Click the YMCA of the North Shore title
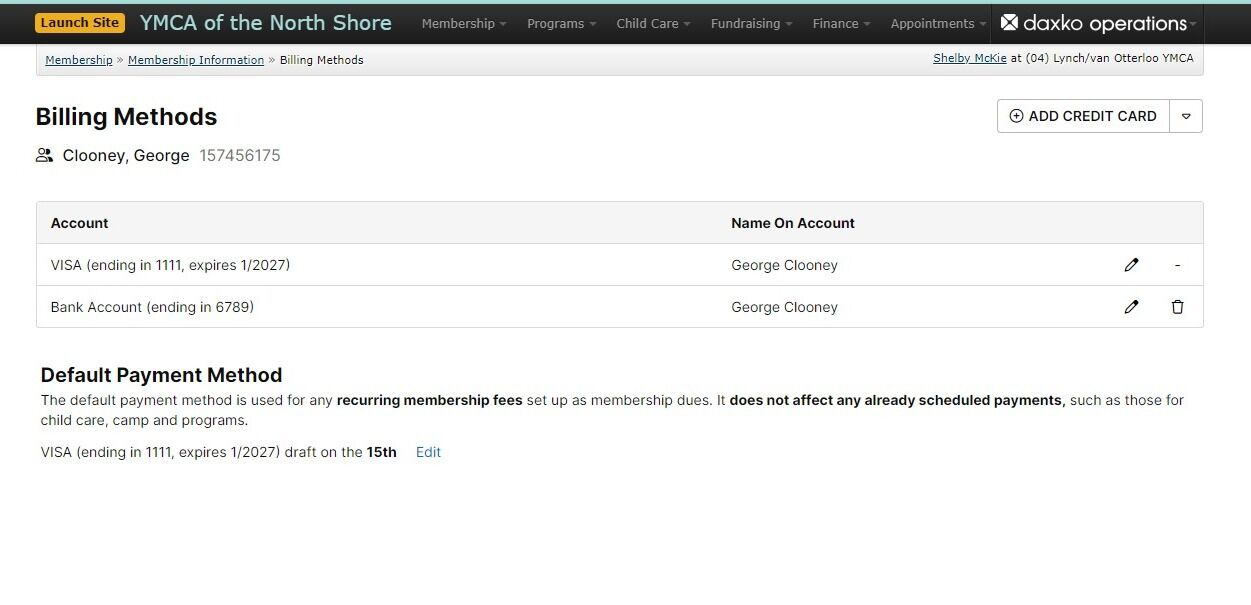Screen dimensions: 1251x605 pos(265,23)
